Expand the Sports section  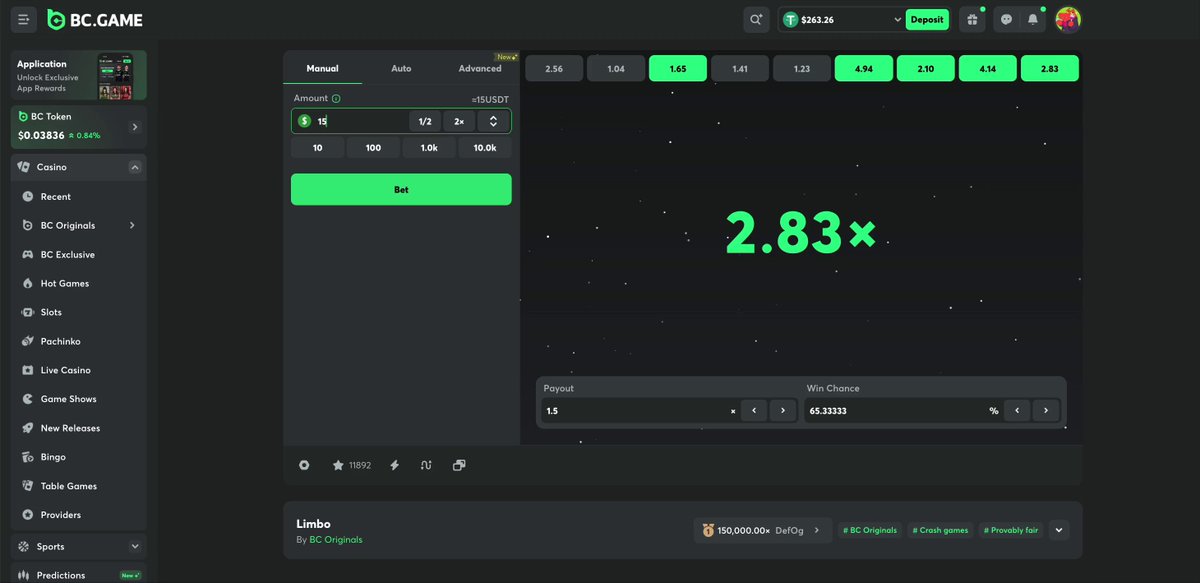point(135,546)
